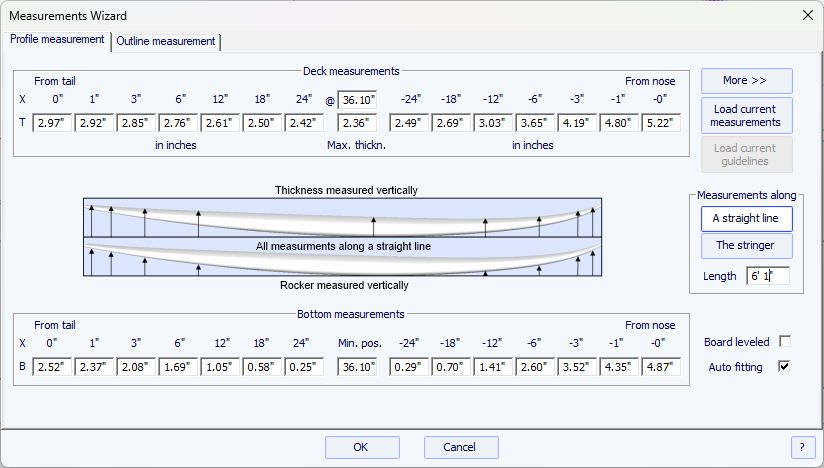Edit deck thickness at 0" from tail
The width and height of the screenshot is (824, 468).
pos(50,123)
